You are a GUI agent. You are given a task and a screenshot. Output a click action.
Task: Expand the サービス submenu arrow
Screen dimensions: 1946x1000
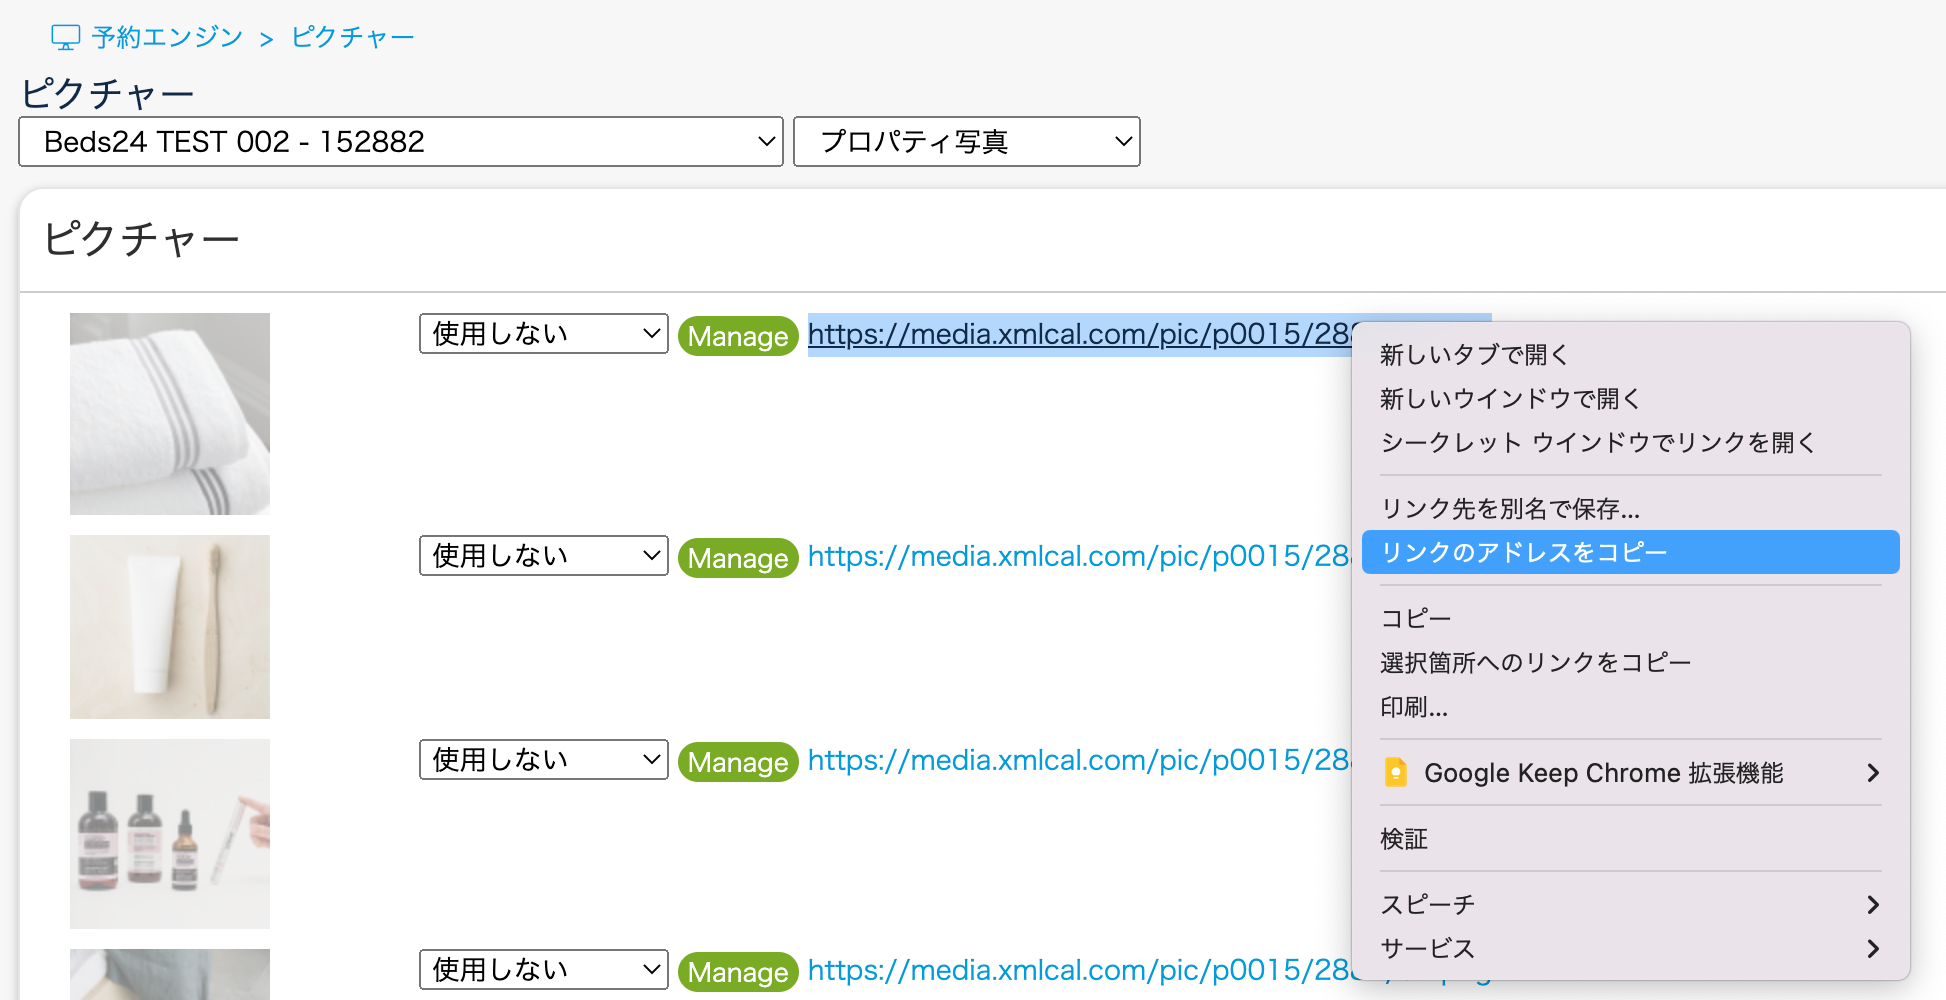pyautogui.click(x=1873, y=949)
